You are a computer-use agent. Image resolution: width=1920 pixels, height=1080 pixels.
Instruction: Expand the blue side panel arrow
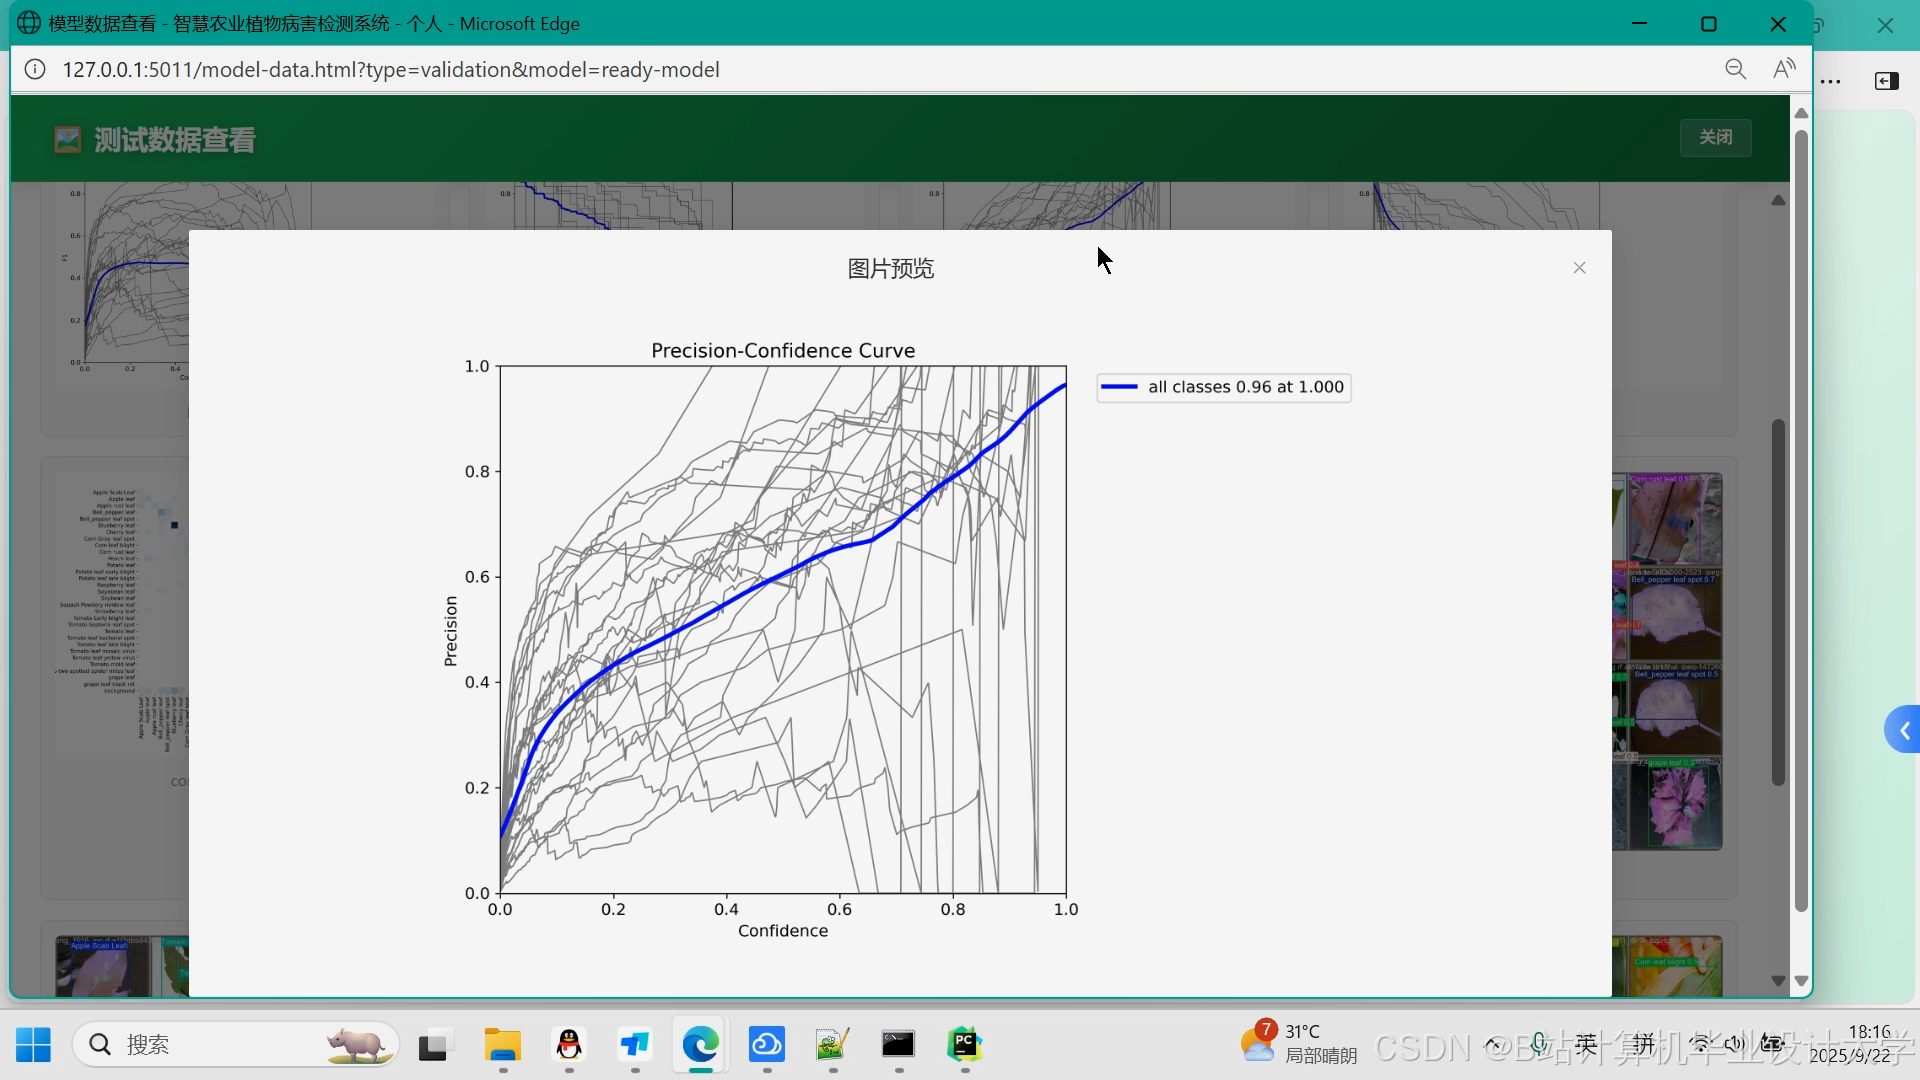click(x=1903, y=730)
